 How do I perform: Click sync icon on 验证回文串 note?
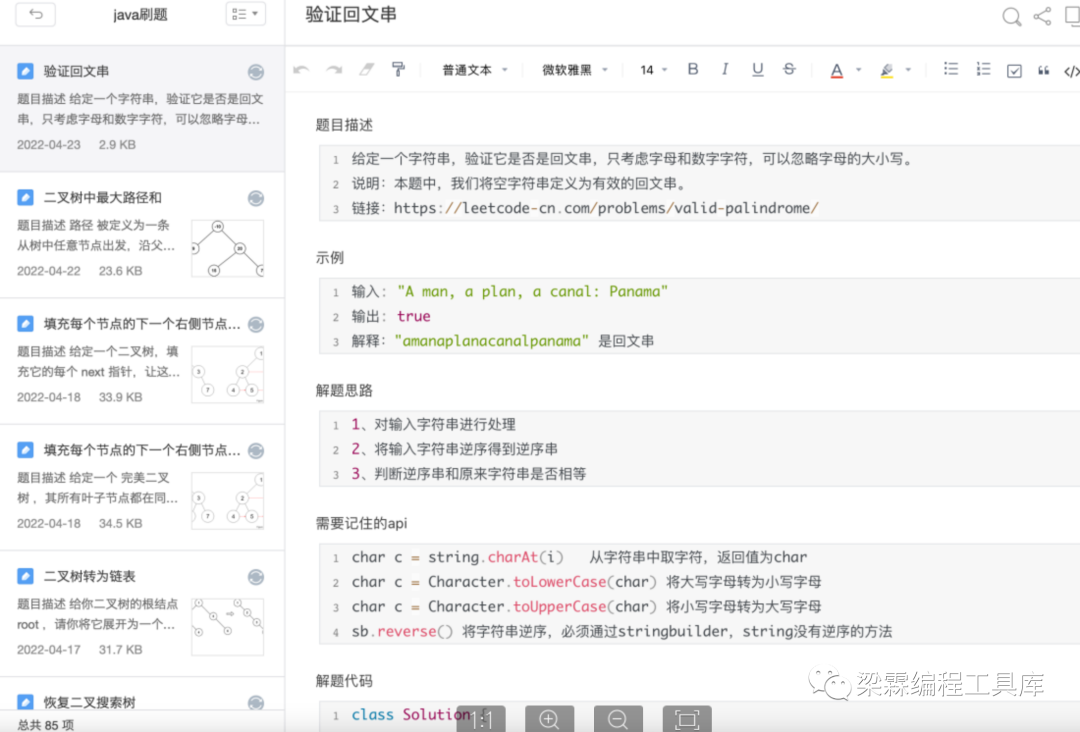pyautogui.click(x=256, y=72)
